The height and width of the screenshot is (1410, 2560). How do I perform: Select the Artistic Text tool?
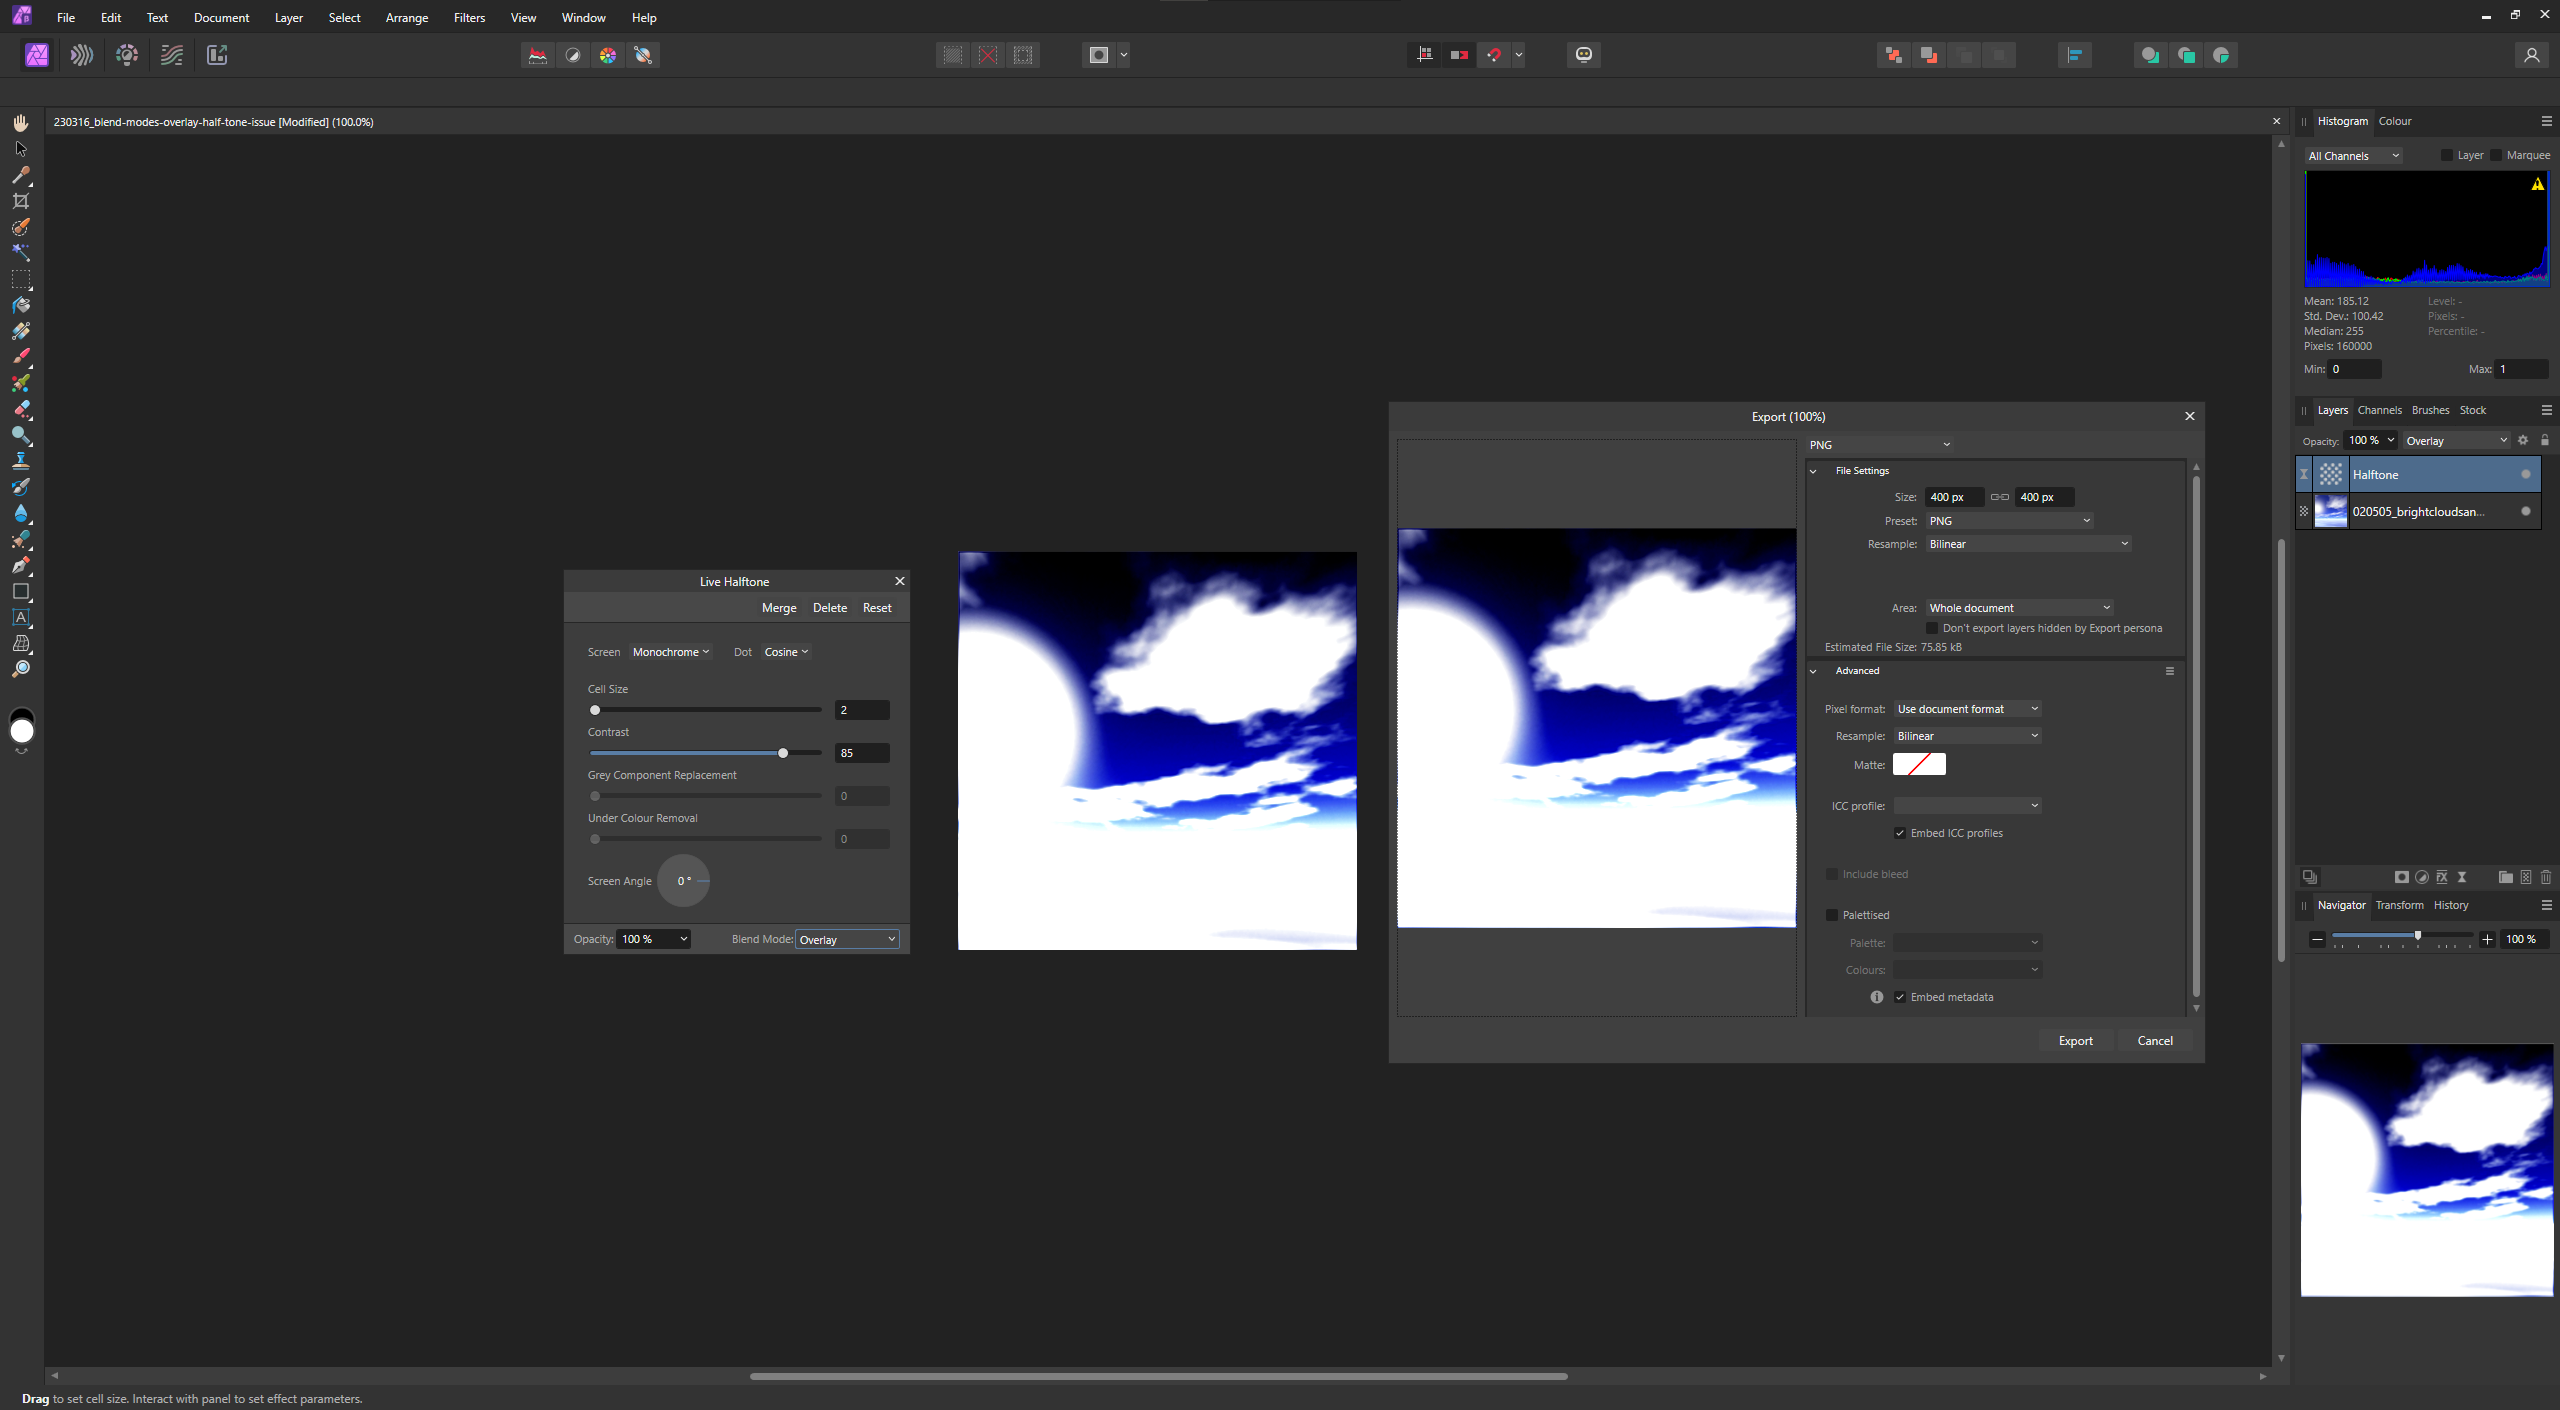[x=21, y=618]
